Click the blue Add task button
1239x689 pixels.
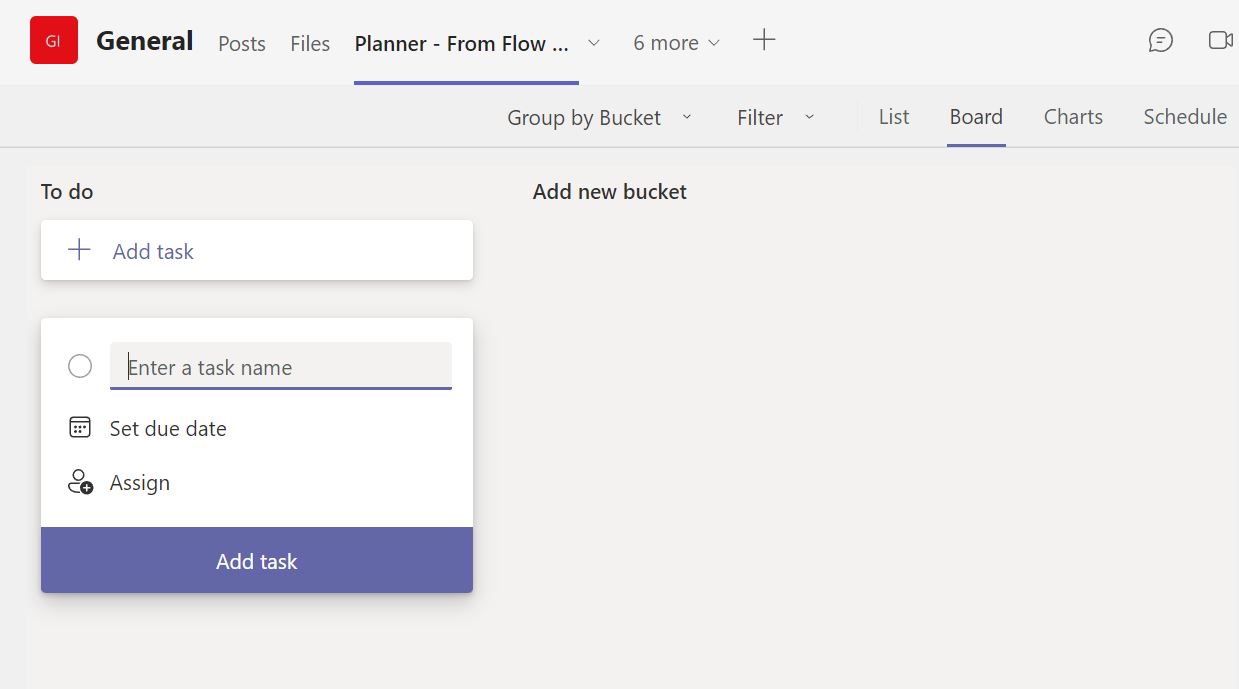point(256,561)
